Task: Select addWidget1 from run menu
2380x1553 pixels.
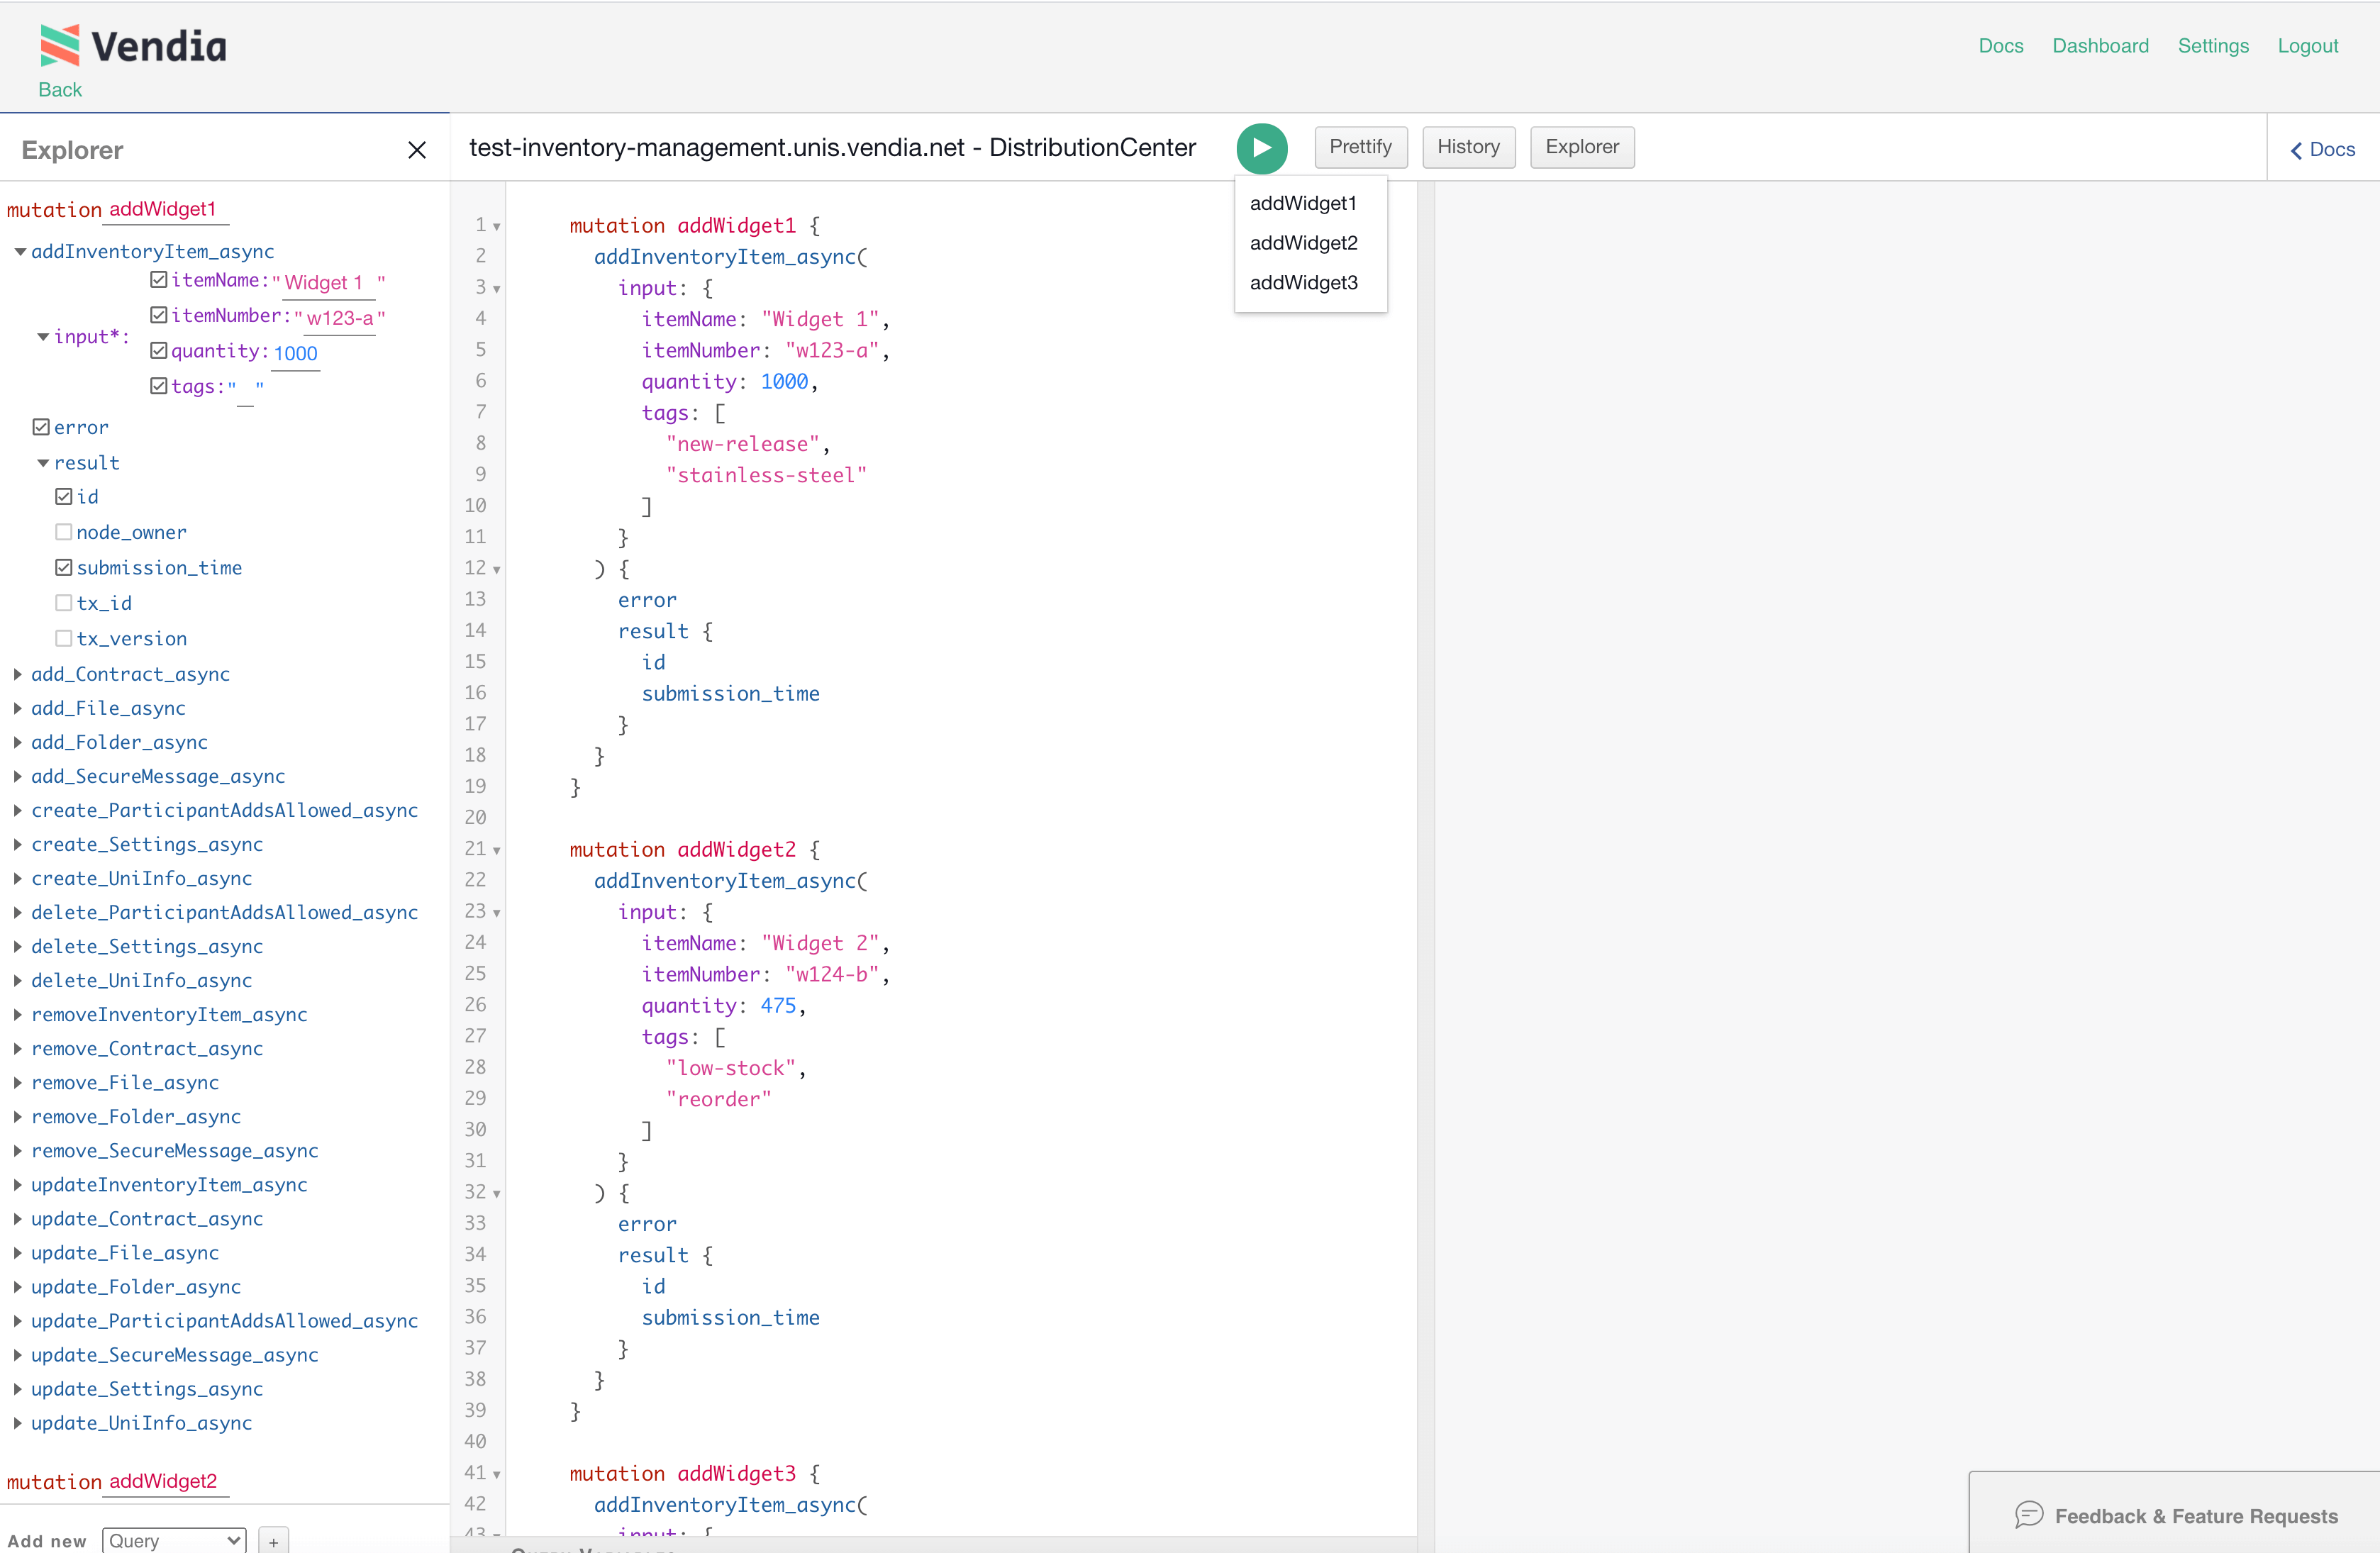Action: [x=1303, y=203]
